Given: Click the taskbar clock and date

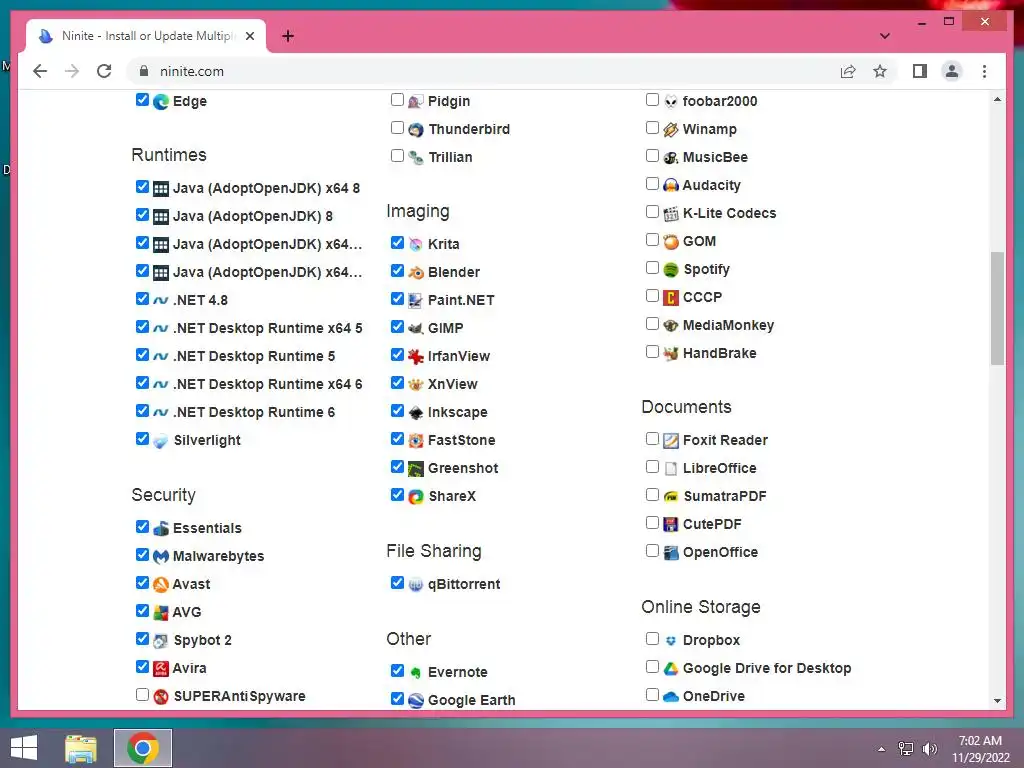Looking at the screenshot, I should [x=980, y=749].
